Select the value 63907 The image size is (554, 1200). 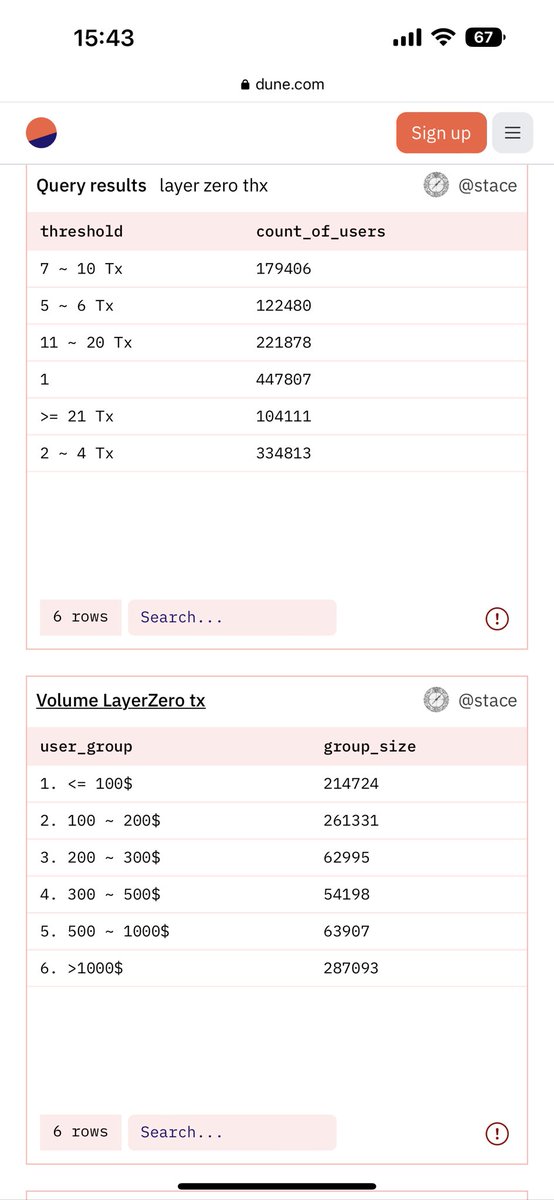[347, 931]
